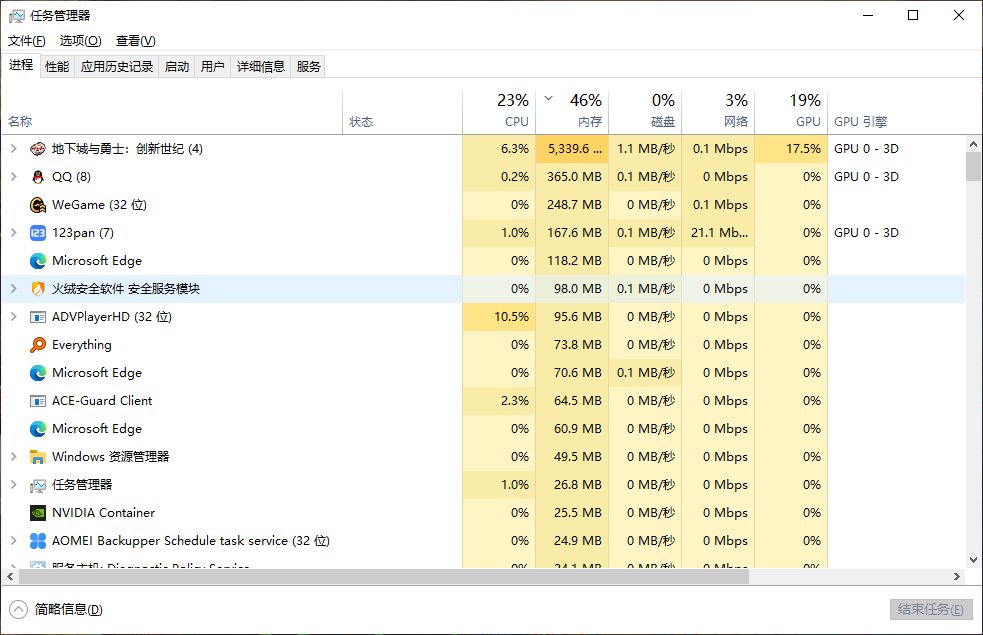Select the ACE-Guard Client process name
983x635 pixels.
(x=102, y=401)
